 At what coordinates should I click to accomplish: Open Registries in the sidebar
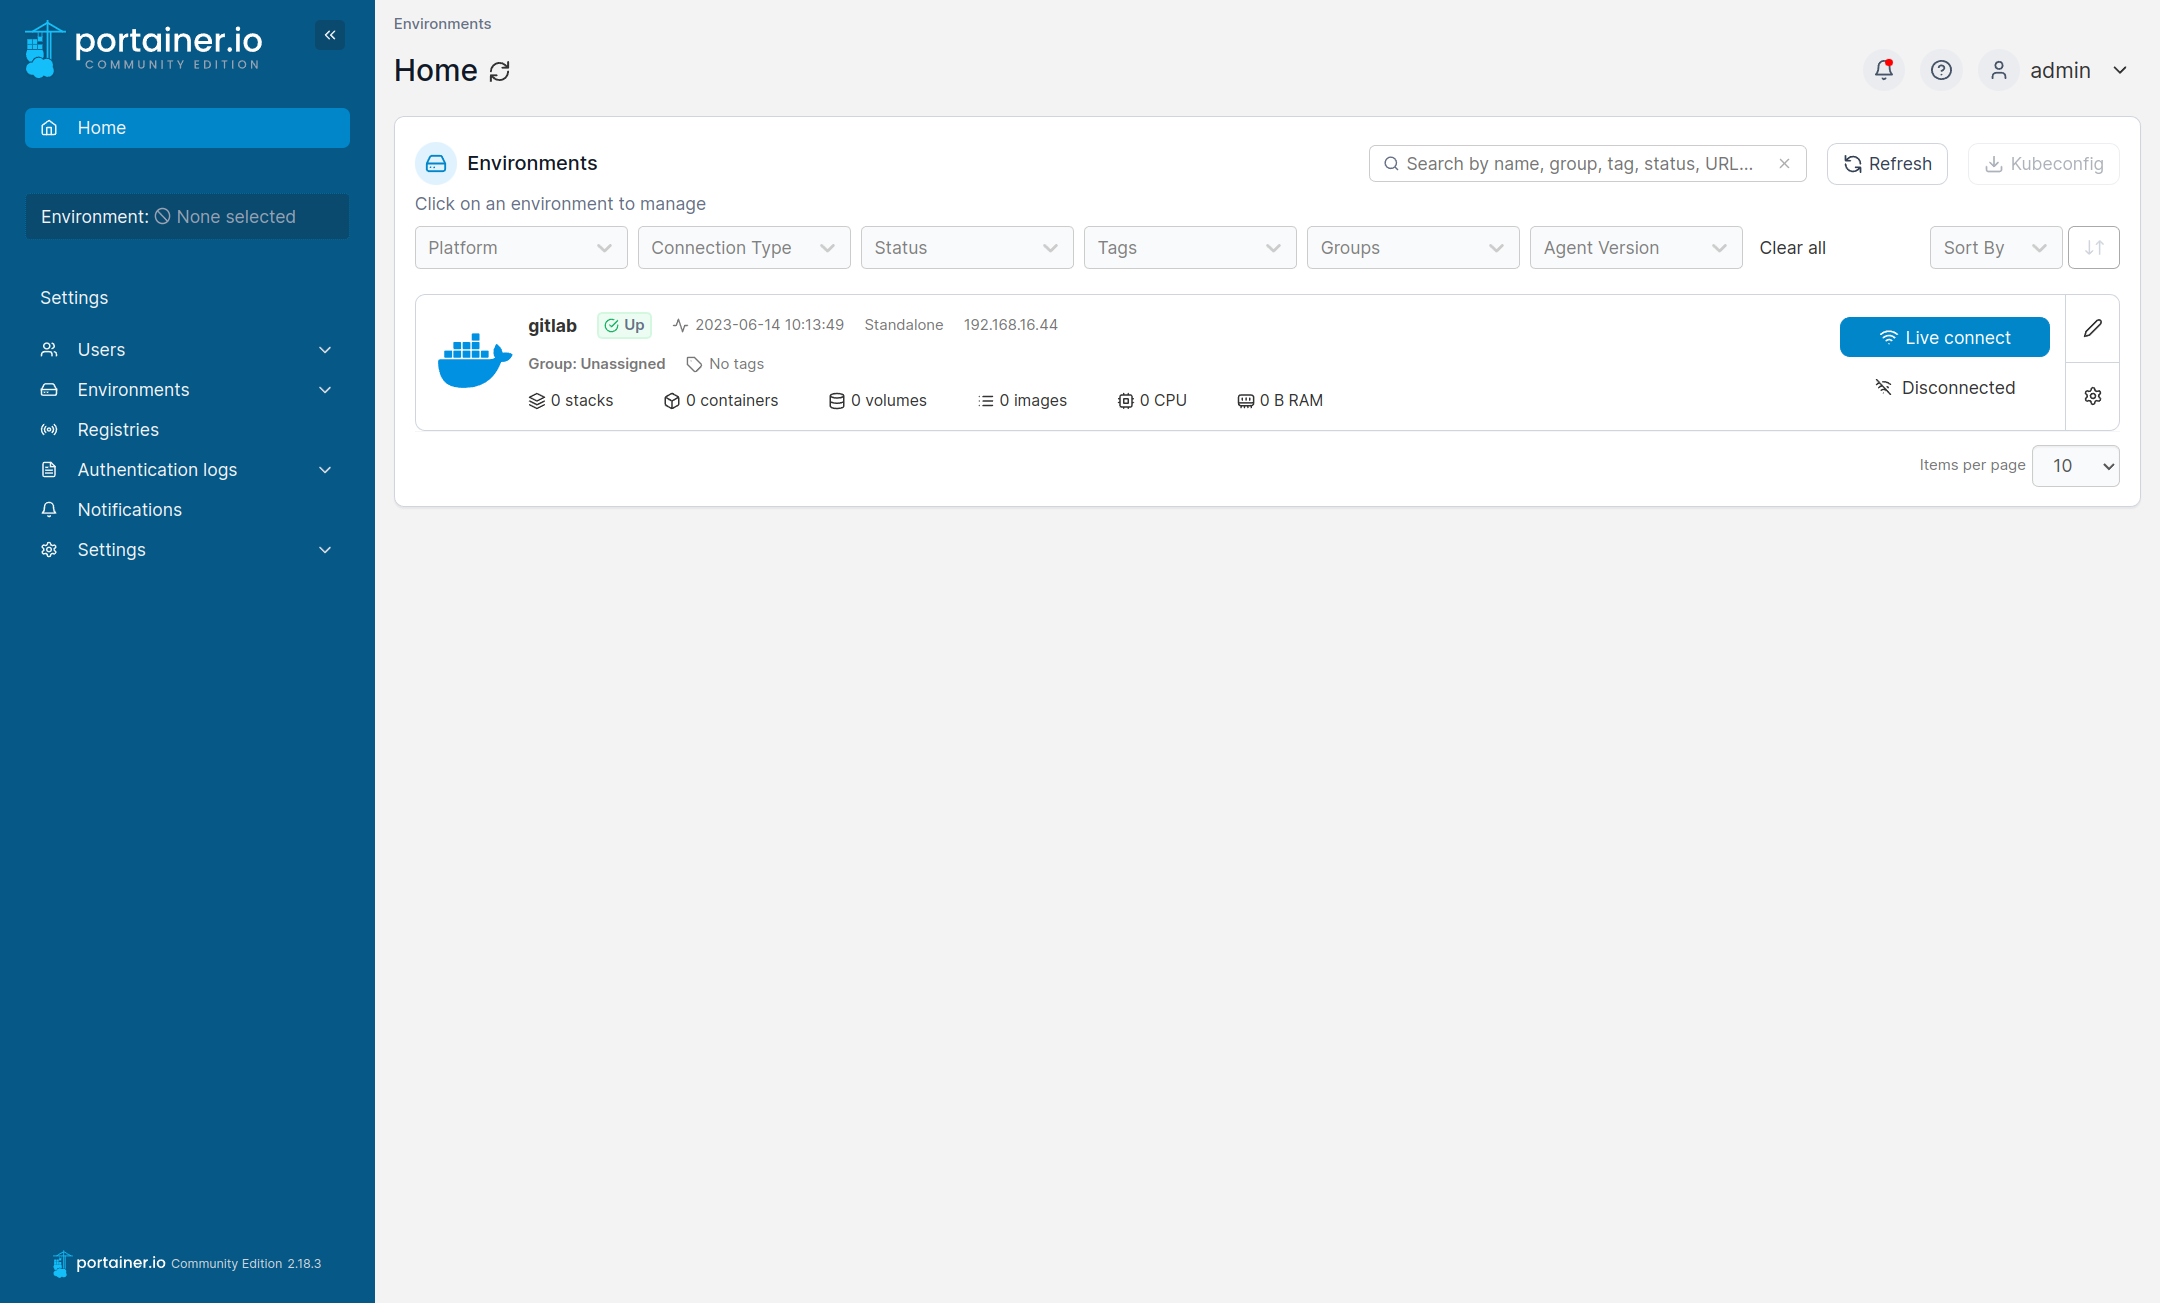[118, 429]
